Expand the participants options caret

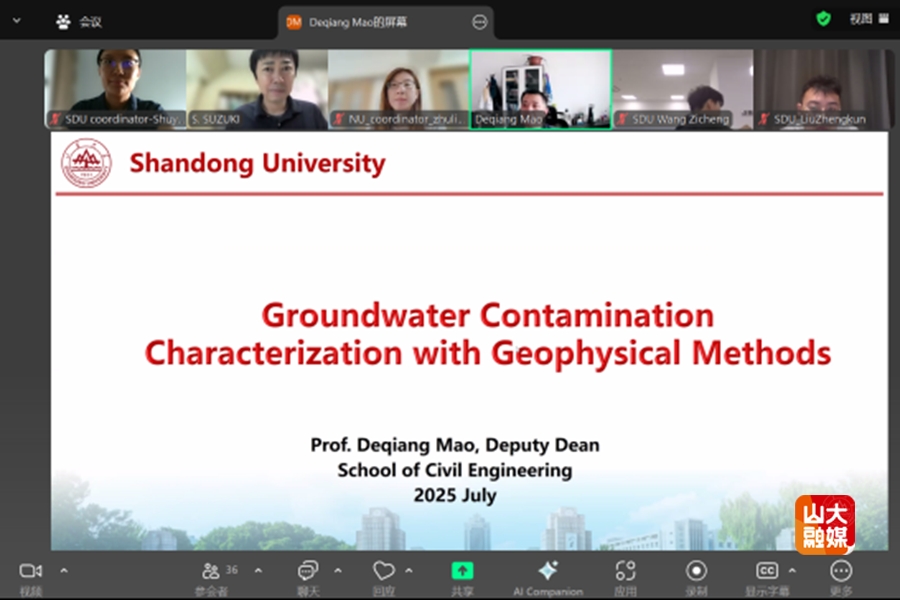pos(258,571)
